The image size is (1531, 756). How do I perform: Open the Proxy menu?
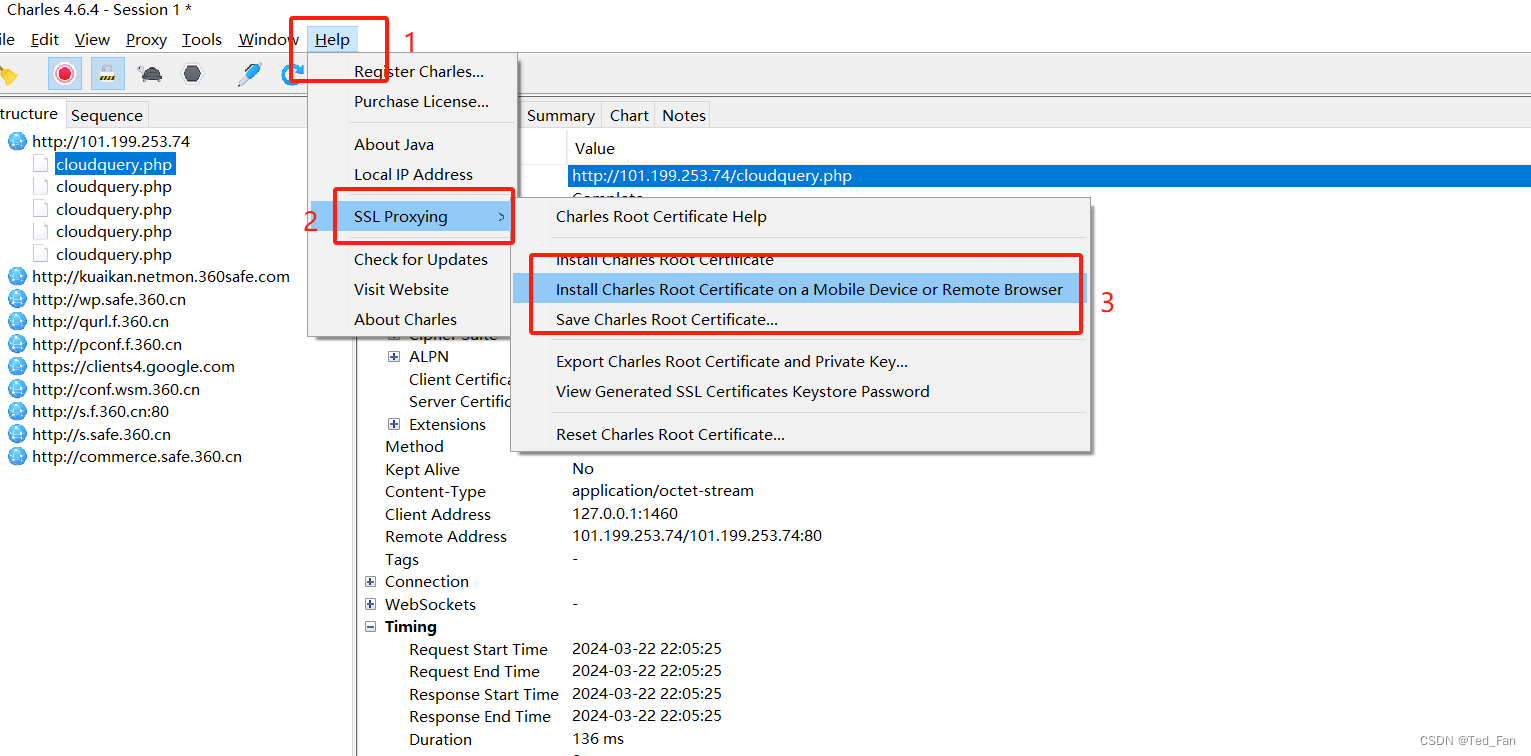point(147,39)
